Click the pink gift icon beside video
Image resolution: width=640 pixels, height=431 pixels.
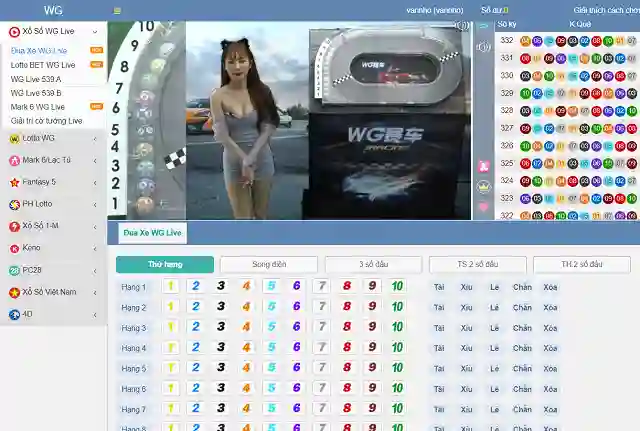point(484,166)
